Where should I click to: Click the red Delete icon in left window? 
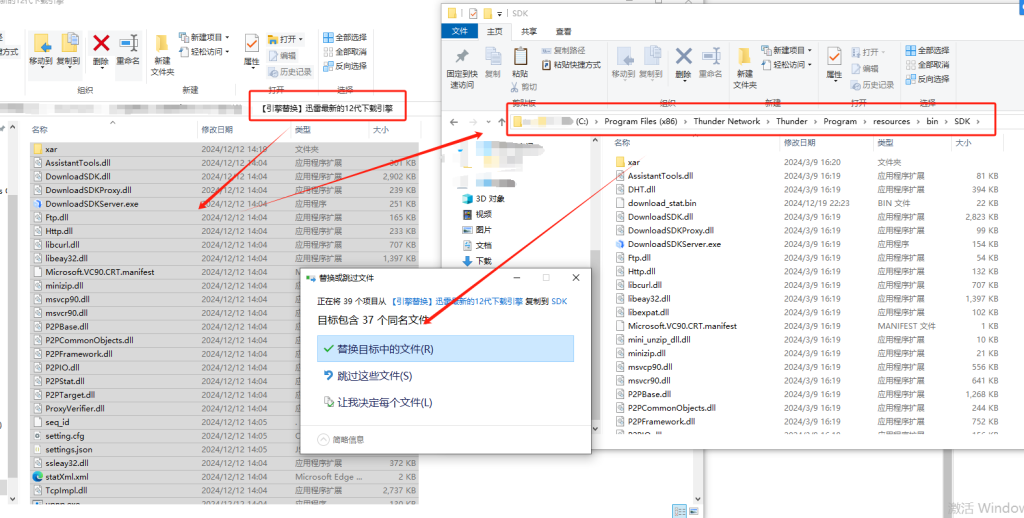click(101, 43)
